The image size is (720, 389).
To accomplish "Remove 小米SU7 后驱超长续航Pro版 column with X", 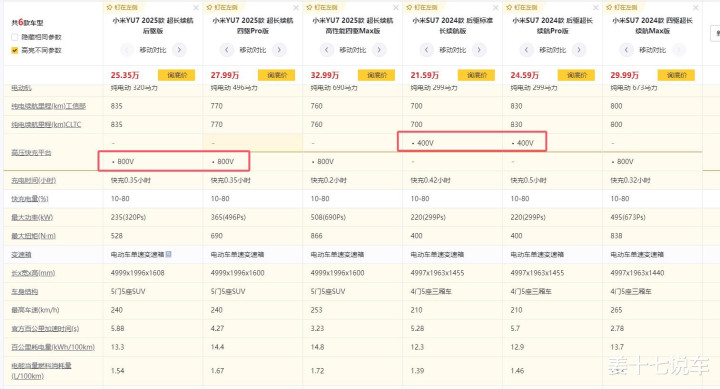I will tap(596, 8).
